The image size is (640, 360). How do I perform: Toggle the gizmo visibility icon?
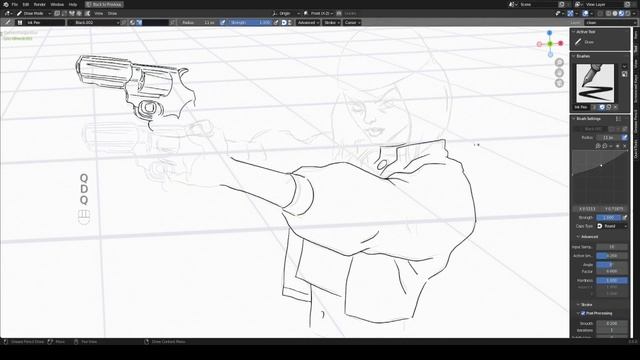571,13
